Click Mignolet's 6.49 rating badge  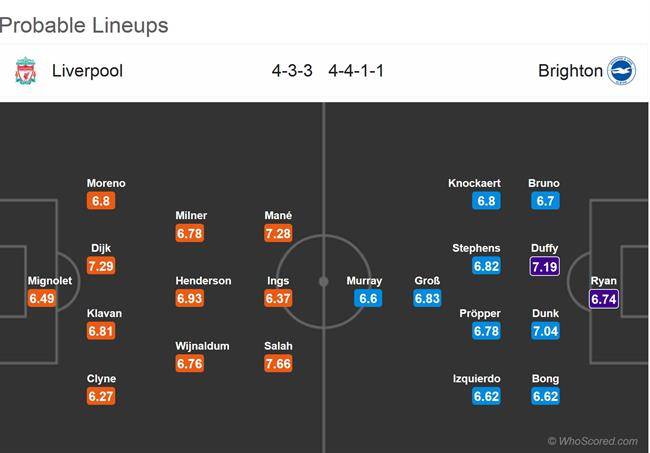tap(42, 298)
